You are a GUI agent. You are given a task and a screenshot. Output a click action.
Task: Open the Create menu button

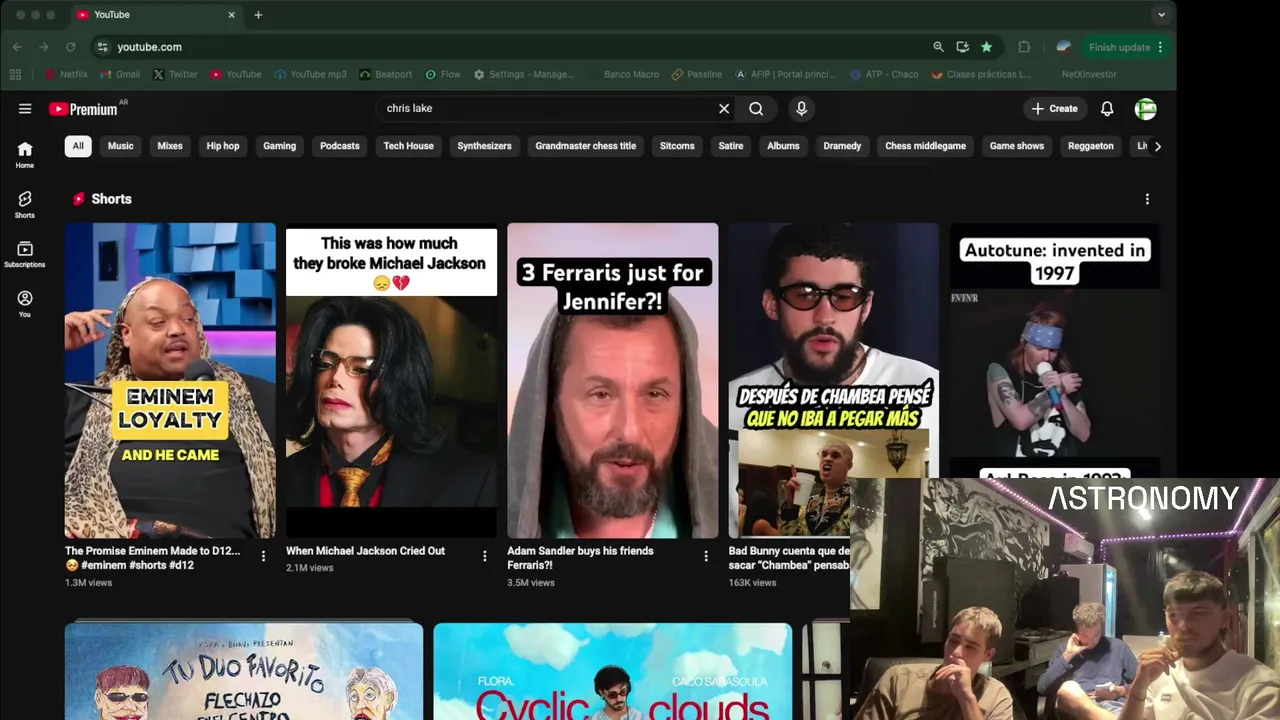[x=1055, y=109]
